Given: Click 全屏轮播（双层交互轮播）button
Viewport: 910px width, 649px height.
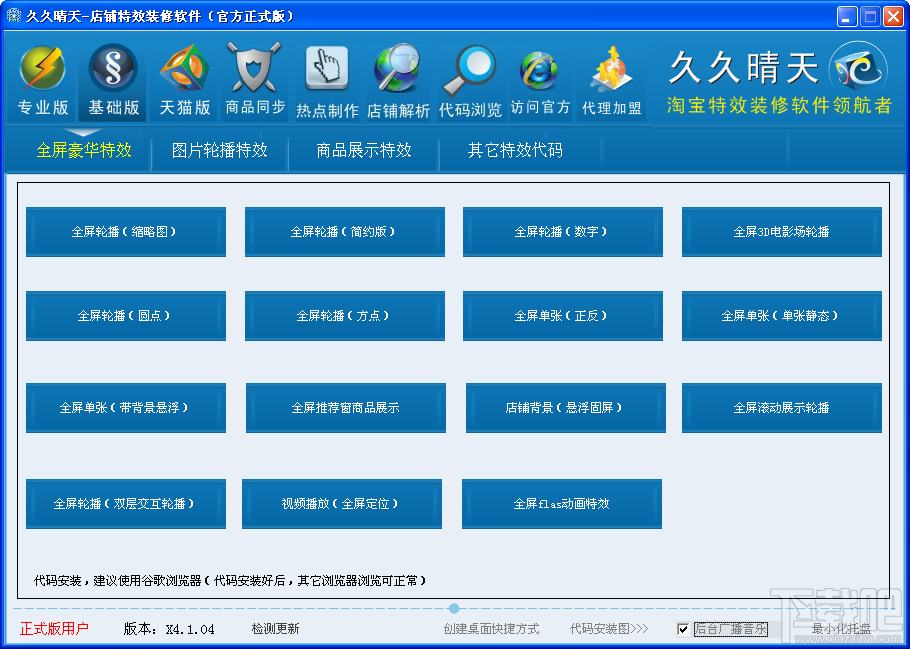Looking at the screenshot, I should pyautogui.click(x=126, y=504).
